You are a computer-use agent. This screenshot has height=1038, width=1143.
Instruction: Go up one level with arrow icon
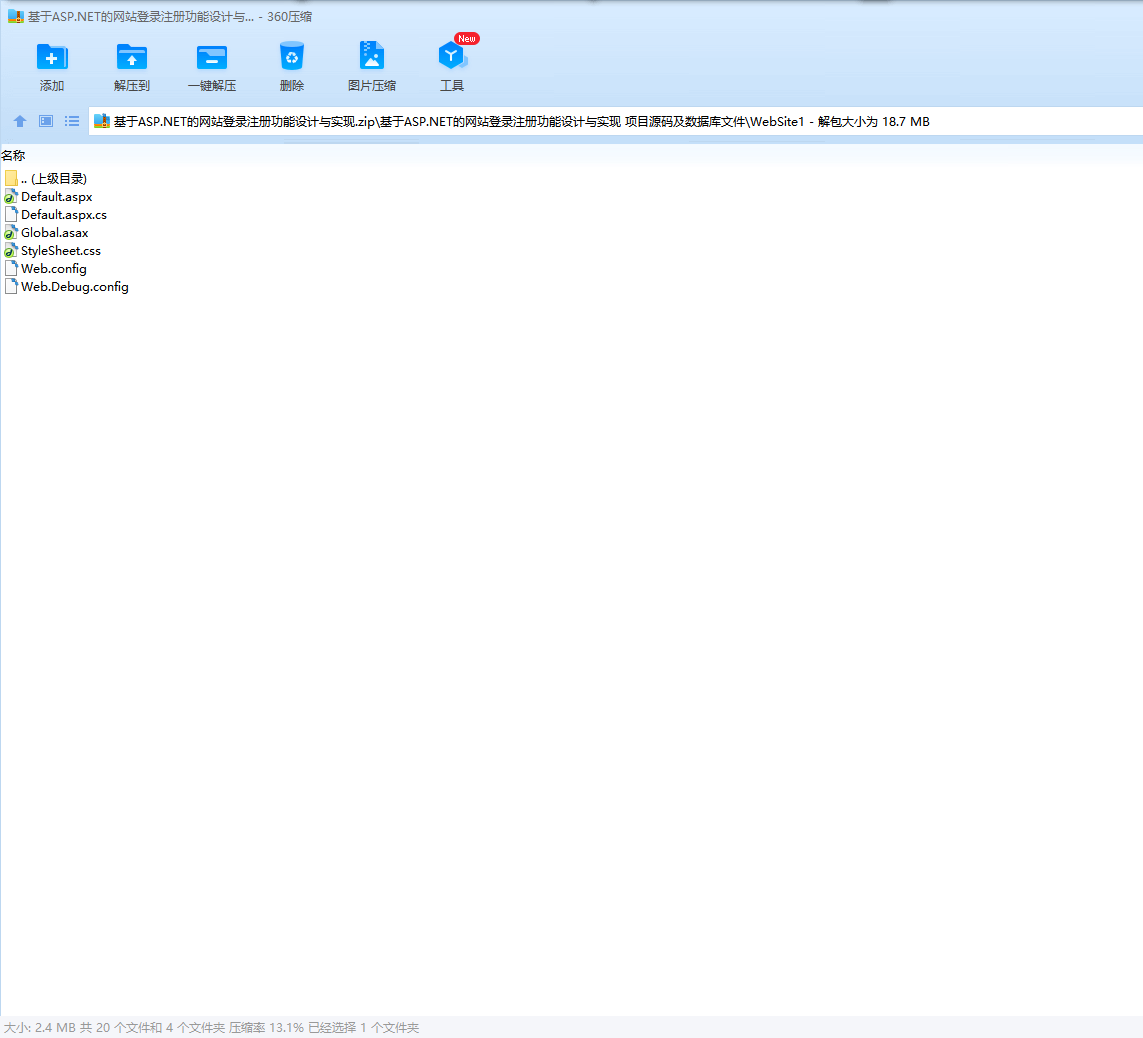(20, 121)
